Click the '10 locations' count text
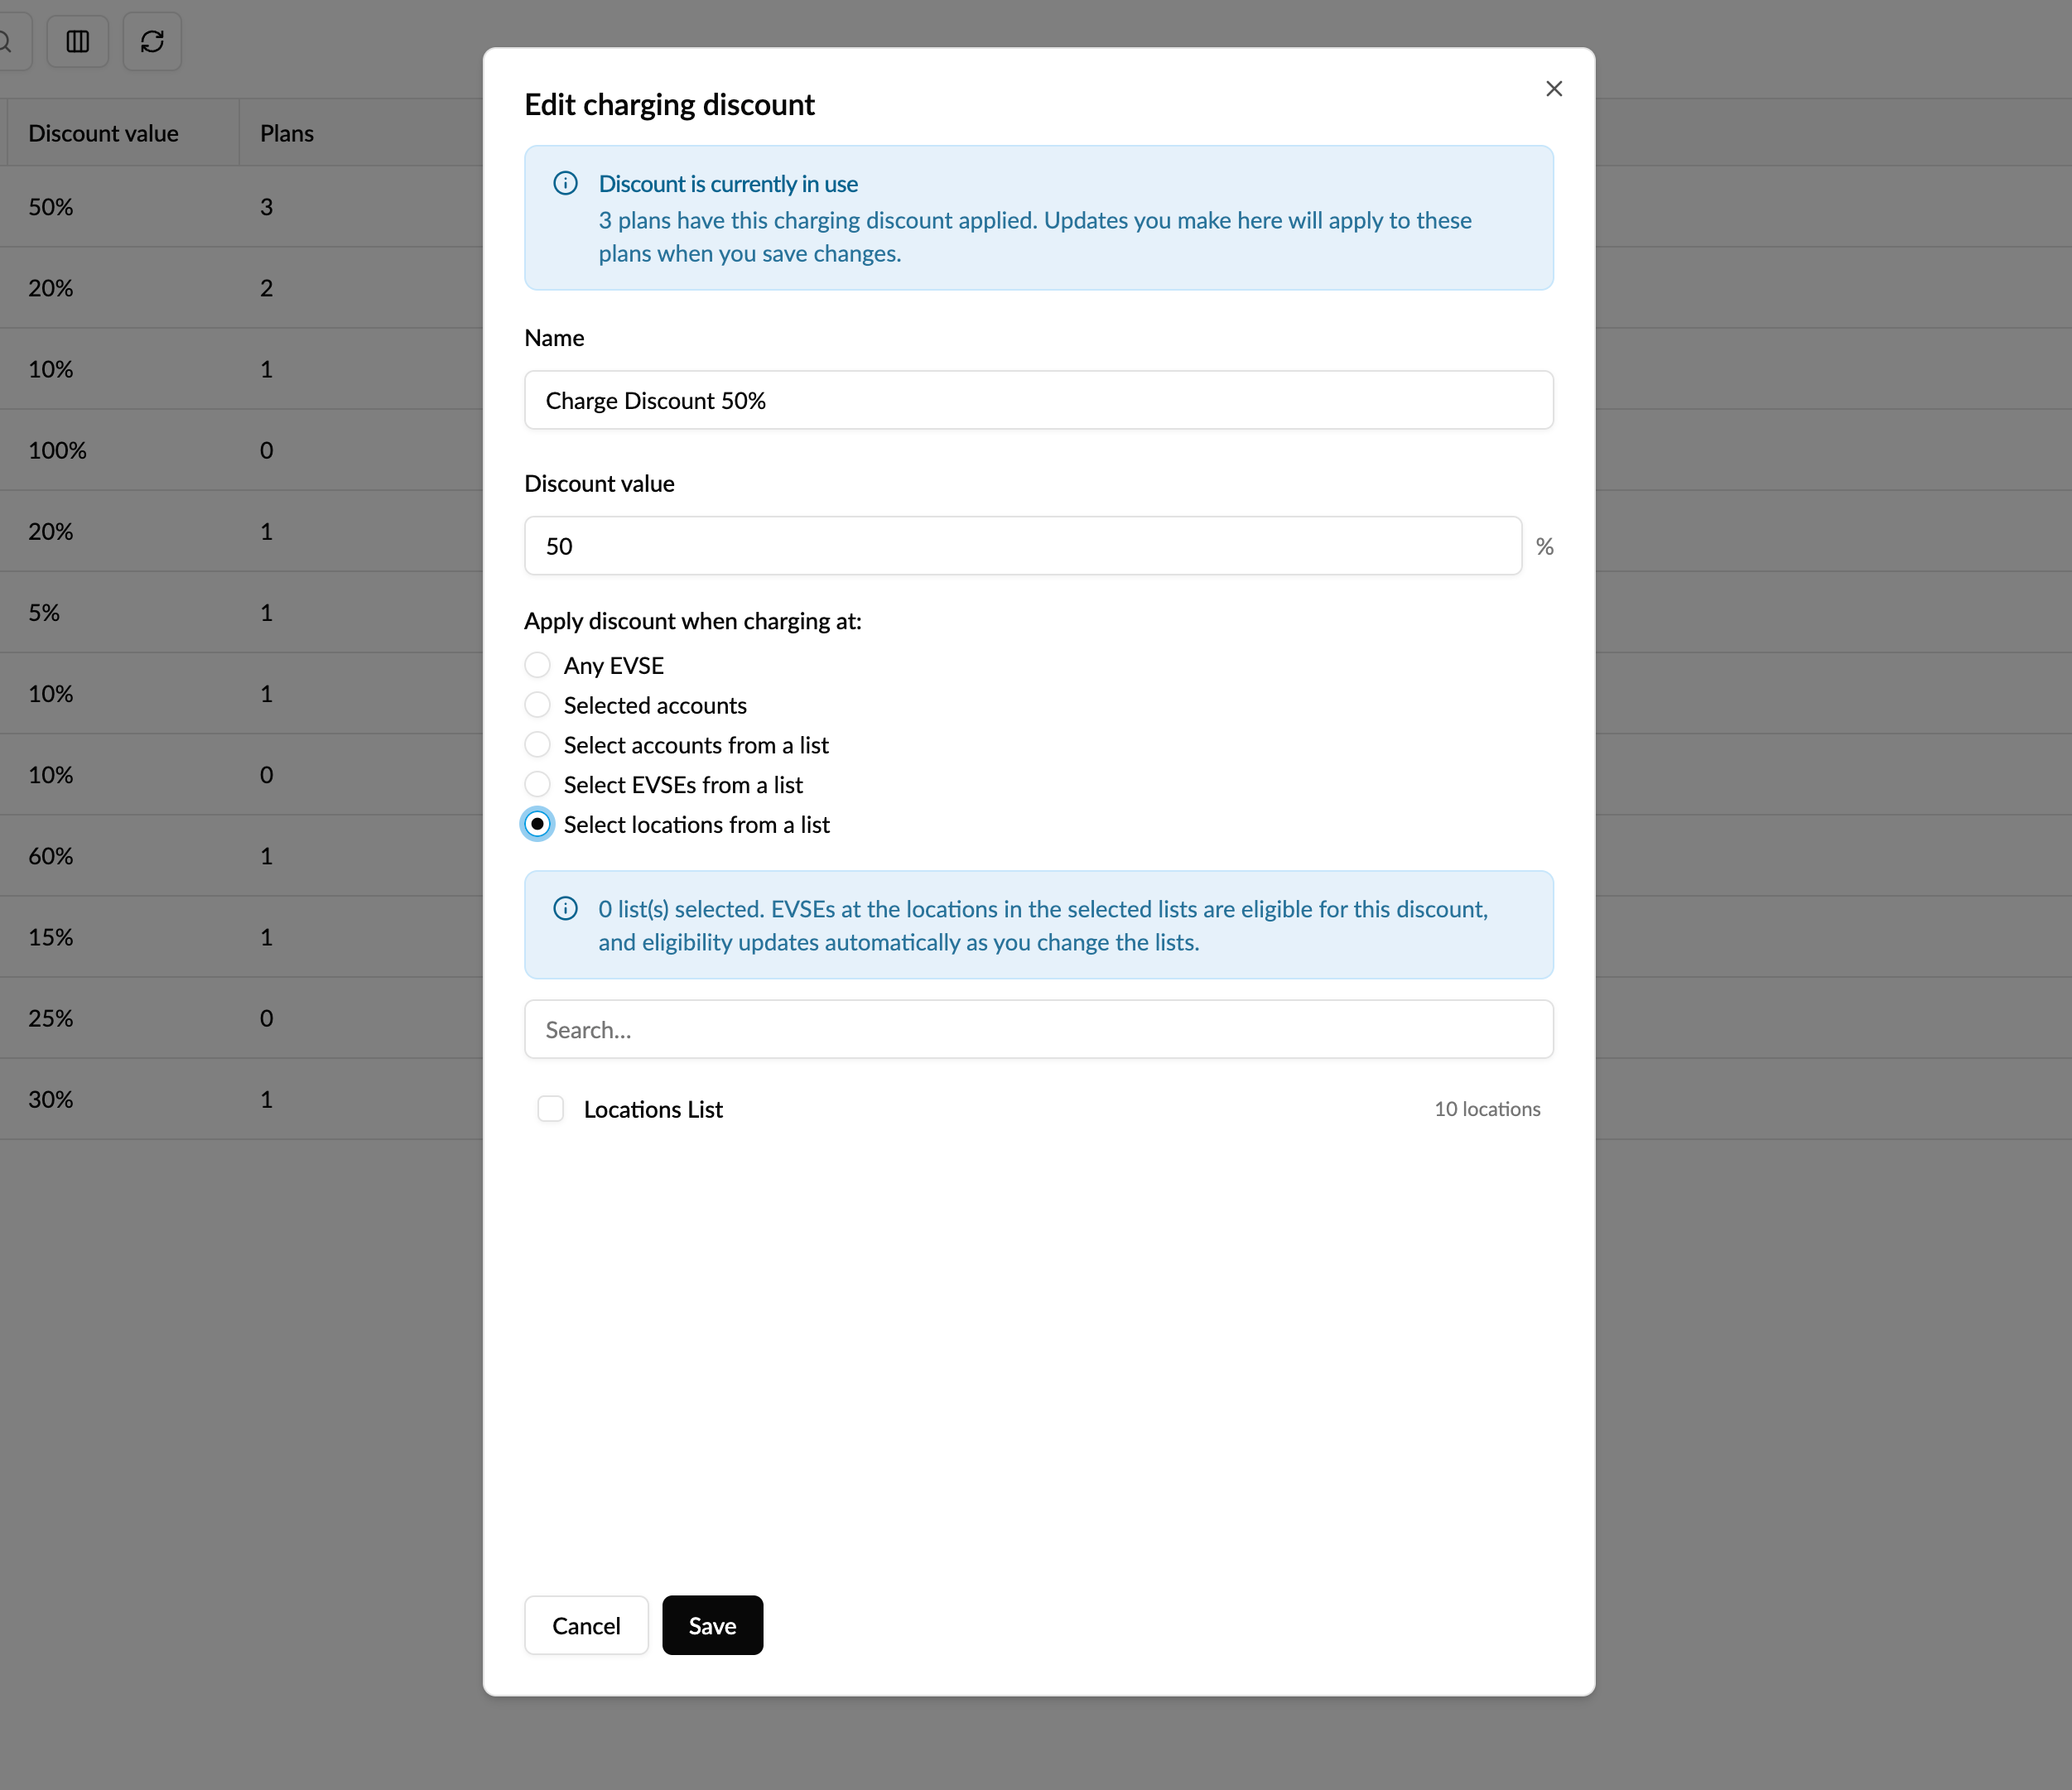This screenshot has width=2072, height=1790. tap(1487, 1109)
